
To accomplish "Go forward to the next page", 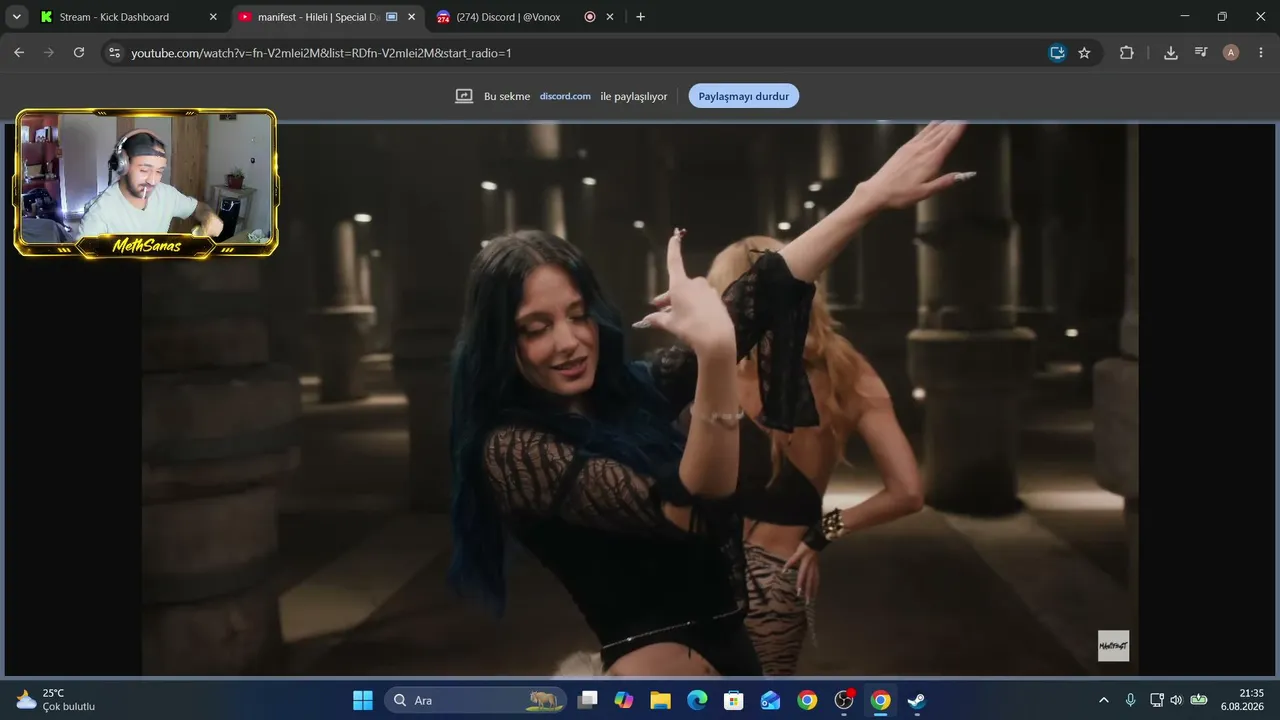I will pos(49,53).
